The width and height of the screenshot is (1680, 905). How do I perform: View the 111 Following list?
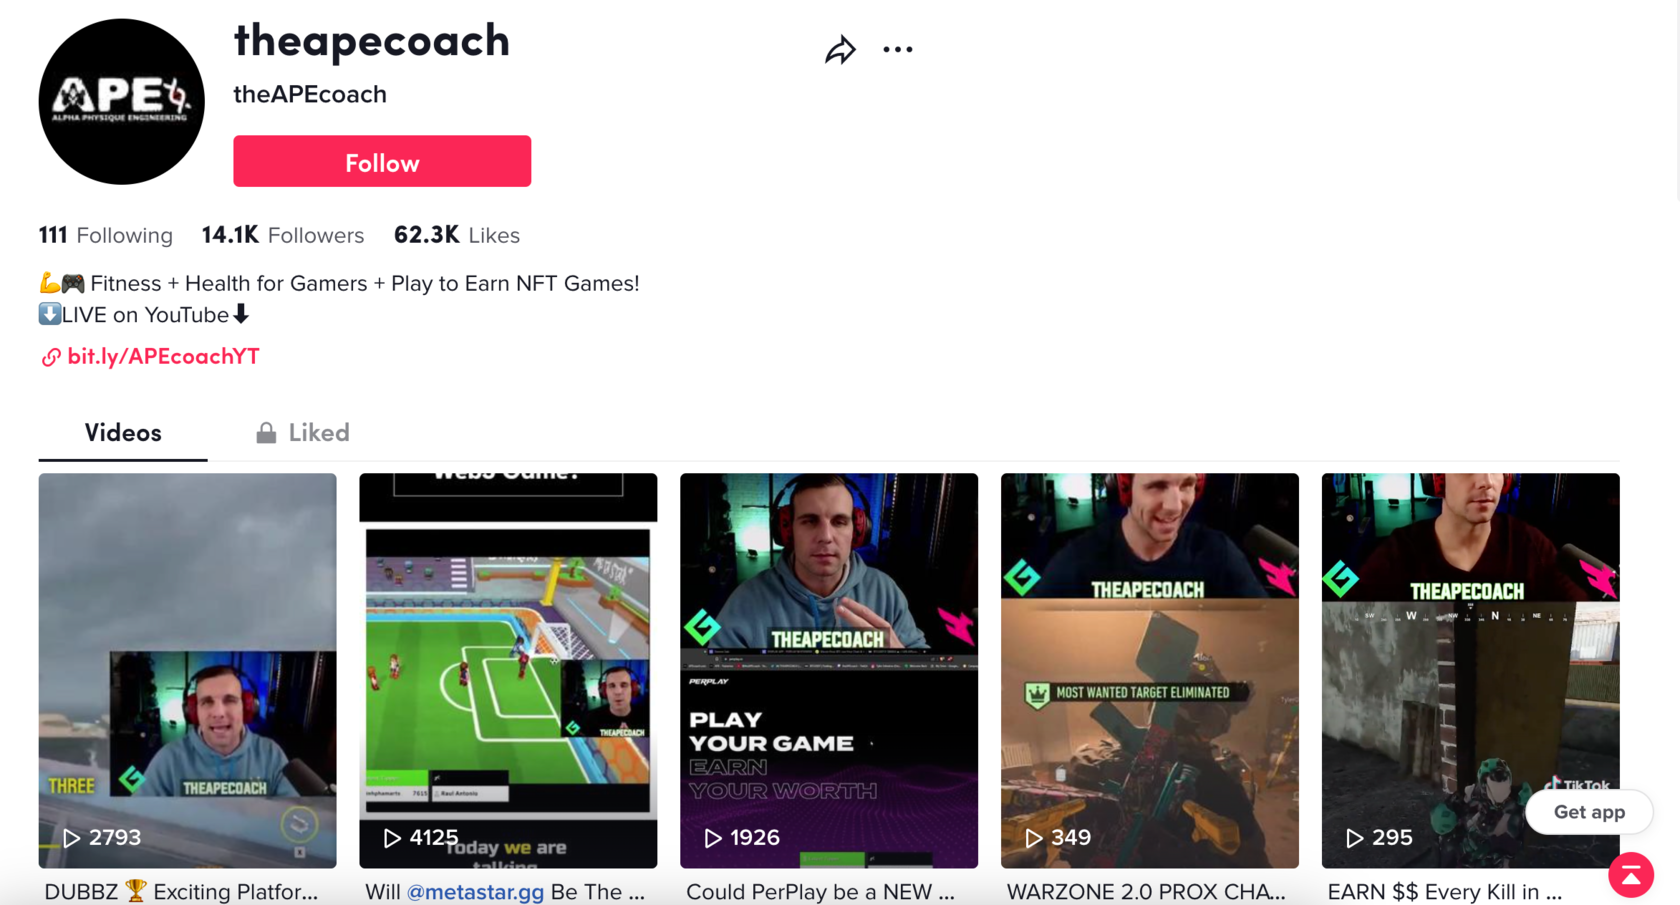[x=105, y=235]
